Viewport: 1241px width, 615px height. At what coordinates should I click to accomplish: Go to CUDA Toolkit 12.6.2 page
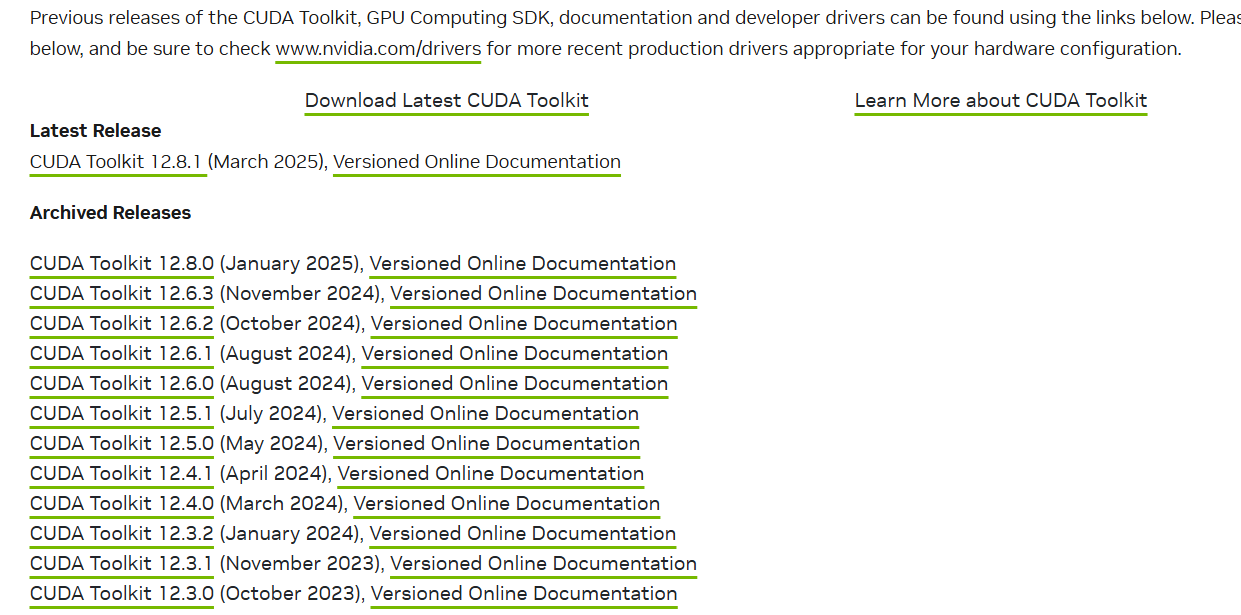122,324
